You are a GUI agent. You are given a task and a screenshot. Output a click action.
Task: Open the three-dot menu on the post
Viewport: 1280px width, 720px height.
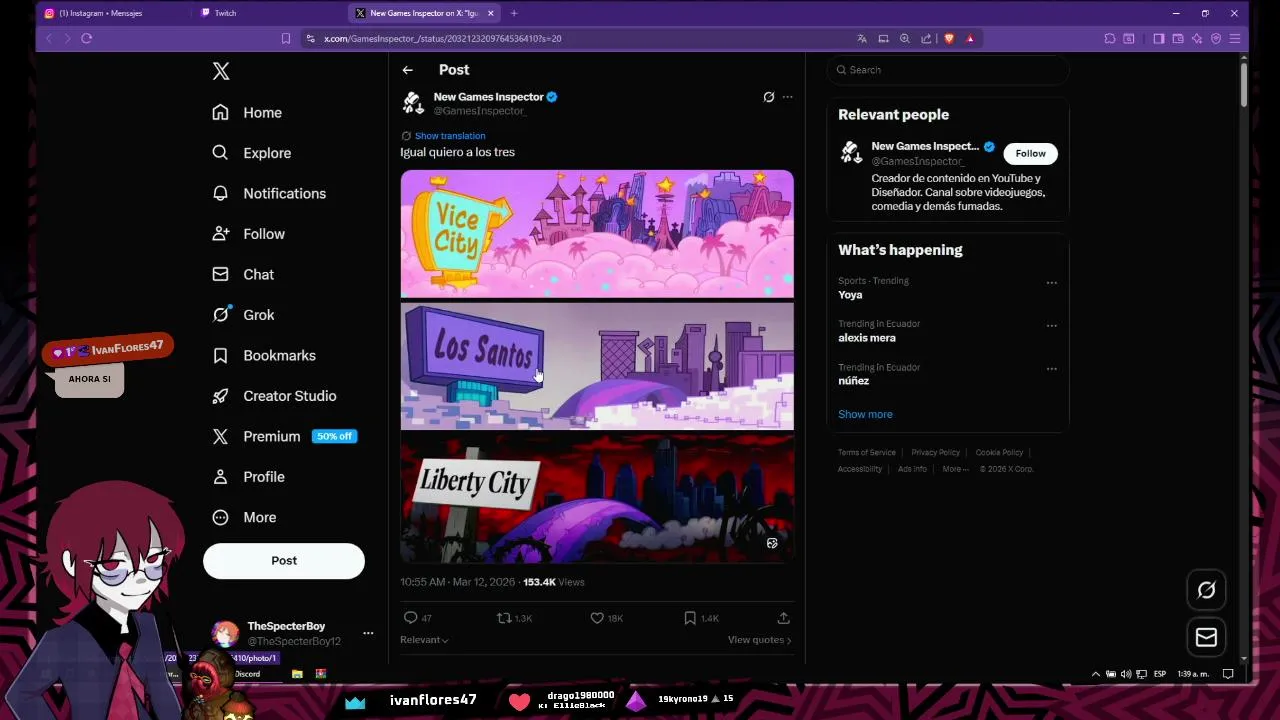[788, 97]
